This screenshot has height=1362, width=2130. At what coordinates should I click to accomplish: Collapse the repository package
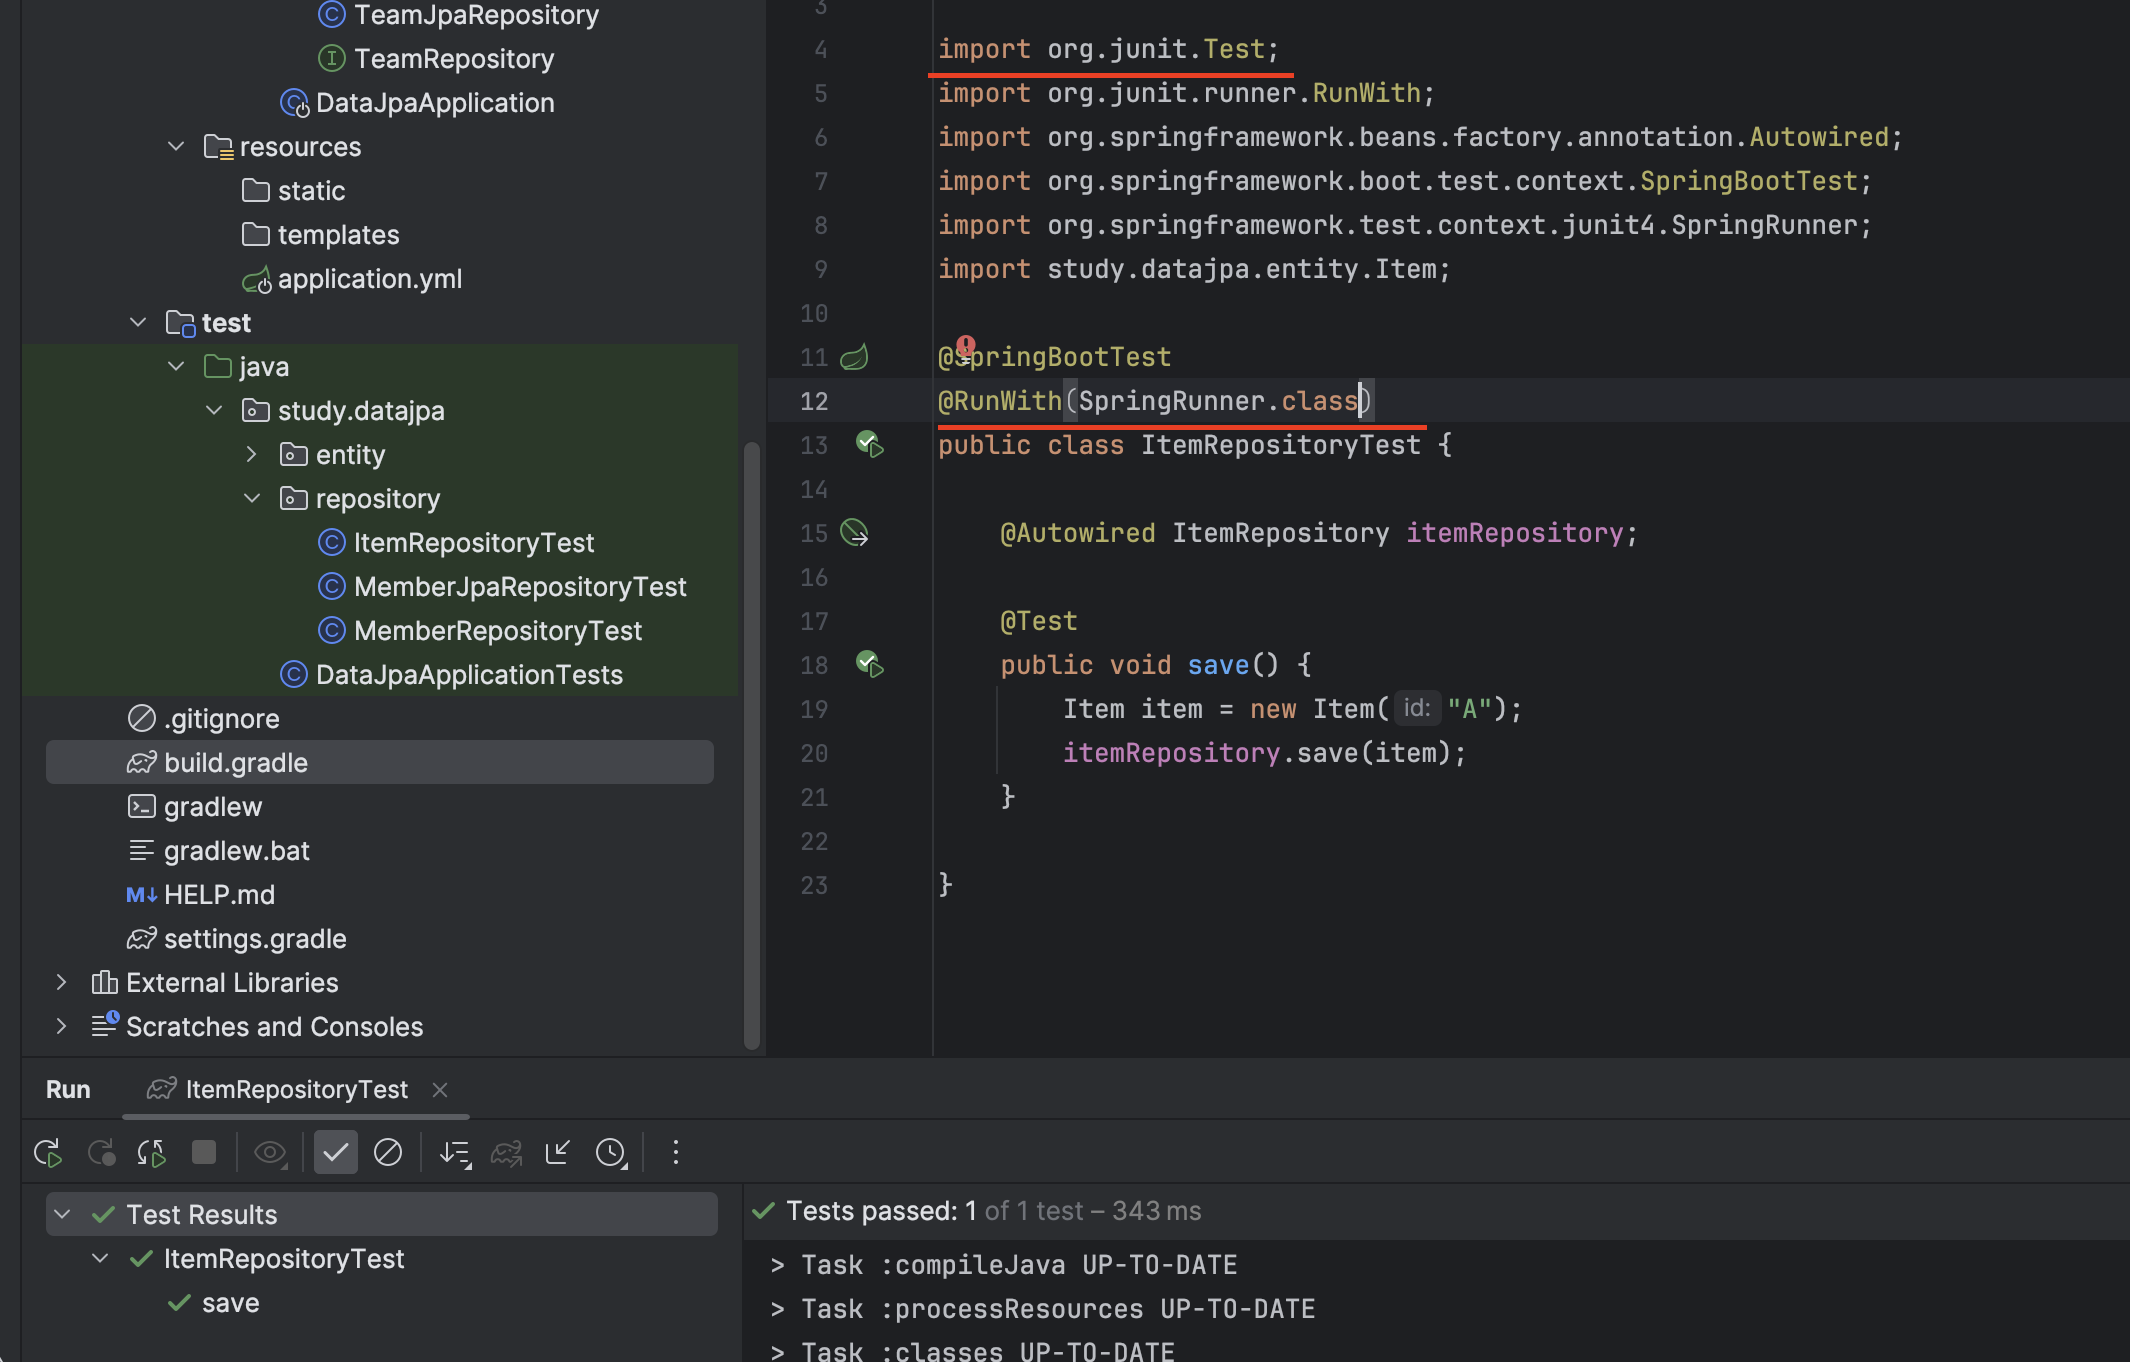(252, 499)
